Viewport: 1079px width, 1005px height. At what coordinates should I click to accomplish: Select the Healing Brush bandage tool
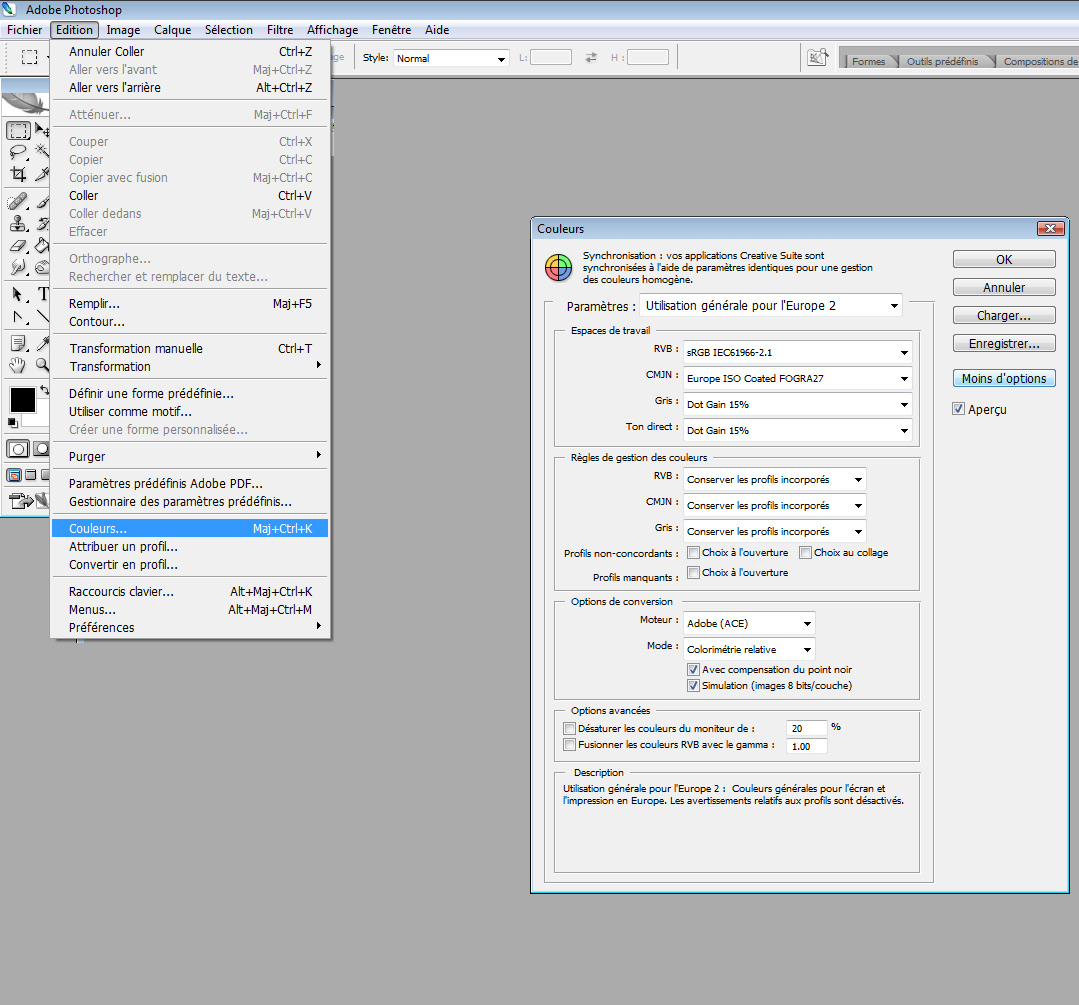tap(18, 202)
